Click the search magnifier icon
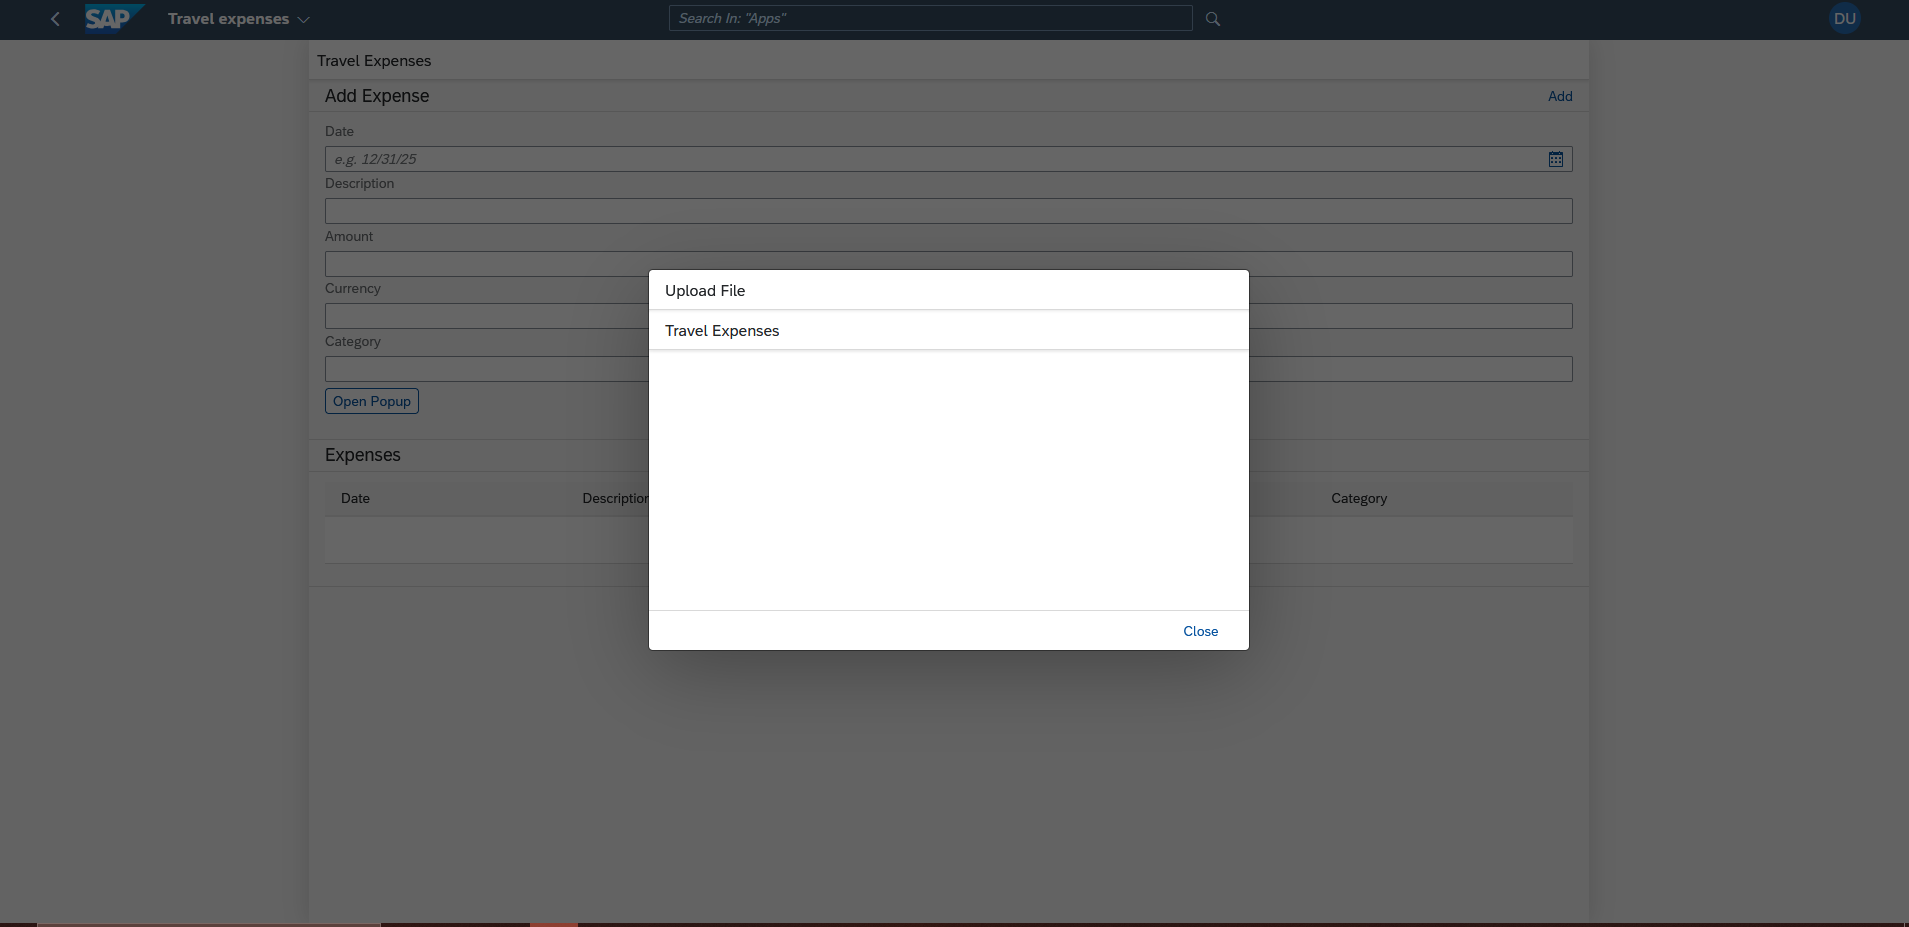Image resolution: width=1909 pixels, height=927 pixels. tap(1213, 19)
